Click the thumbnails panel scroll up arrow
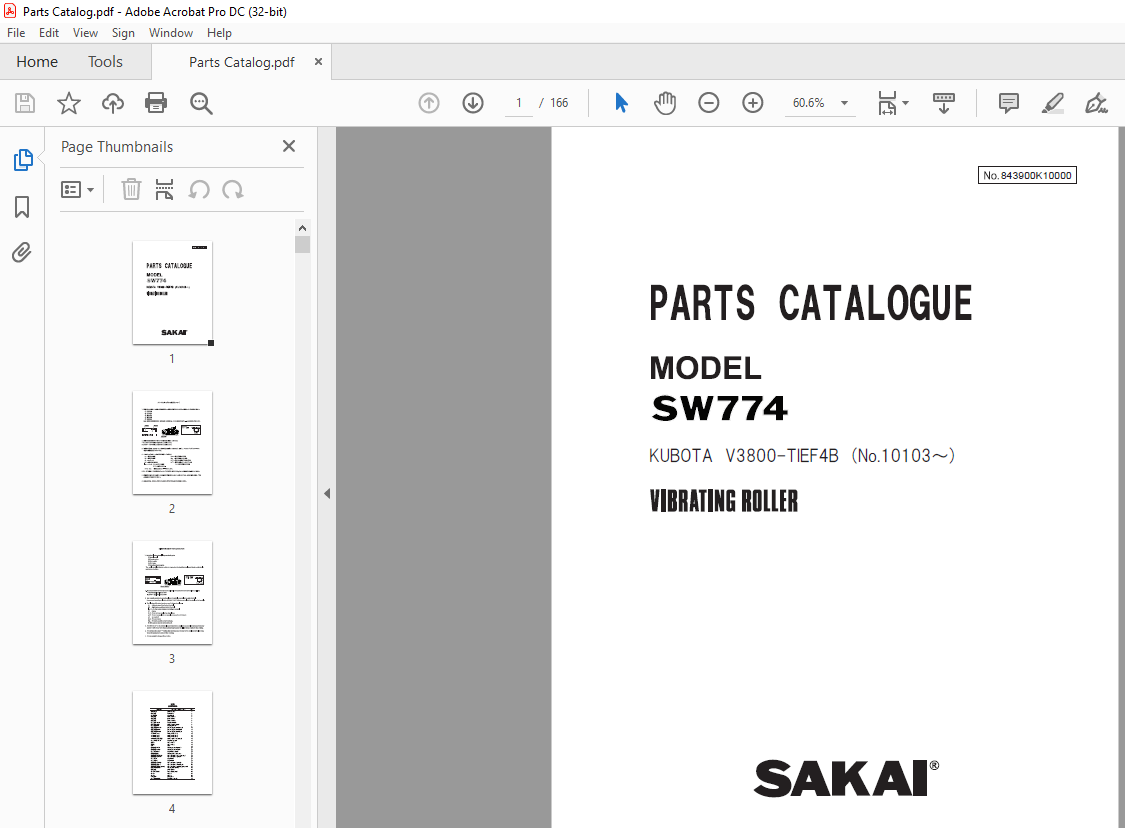The image size is (1125, 828). point(303,228)
